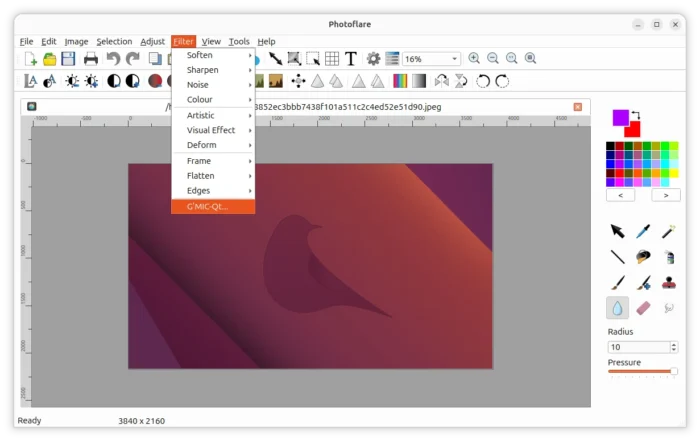Expand the Deform filter submenu
Image resolution: width=700 pixels, height=441 pixels.
[x=213, y=145]
